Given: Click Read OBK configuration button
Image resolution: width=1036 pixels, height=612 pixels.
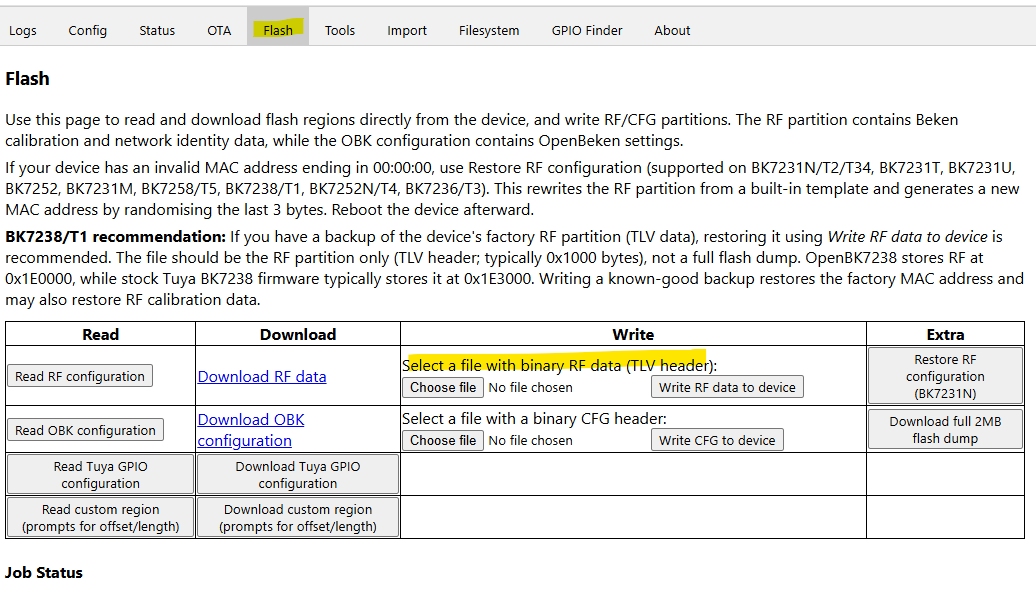Looking at the screenshot, I should click(85, 430).
